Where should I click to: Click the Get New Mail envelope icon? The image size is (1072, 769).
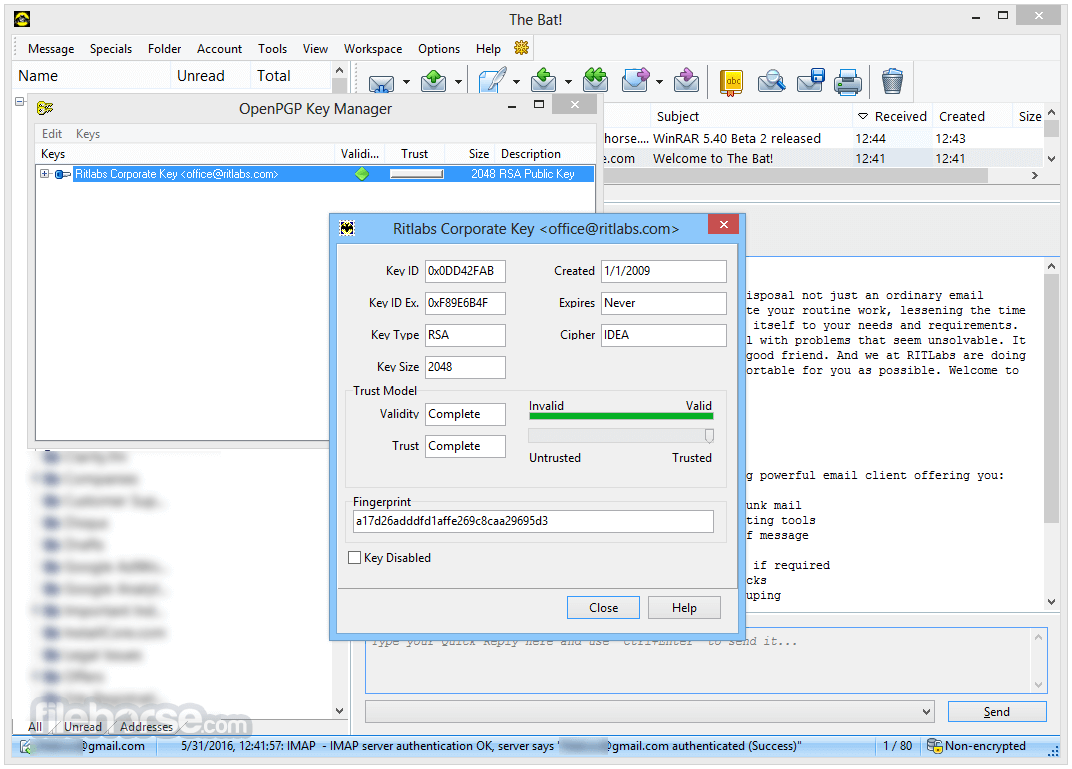(381, 82)
